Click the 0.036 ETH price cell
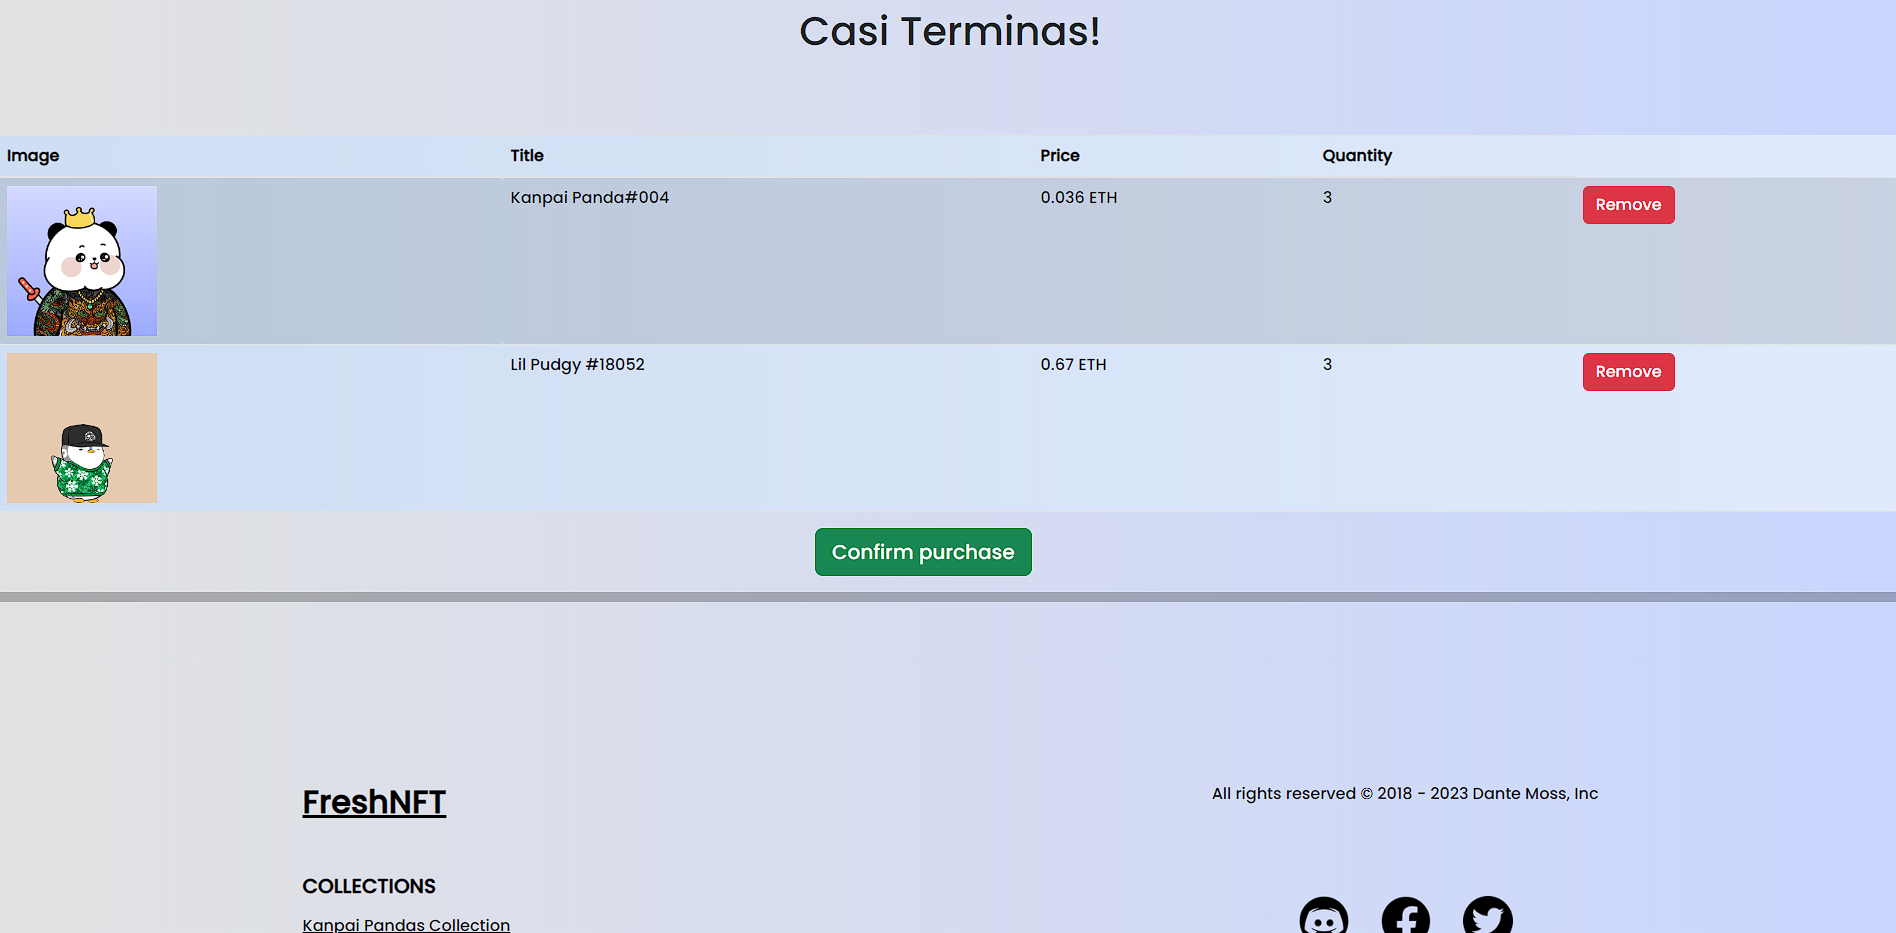1896x933 pixels. point(1078,198)
